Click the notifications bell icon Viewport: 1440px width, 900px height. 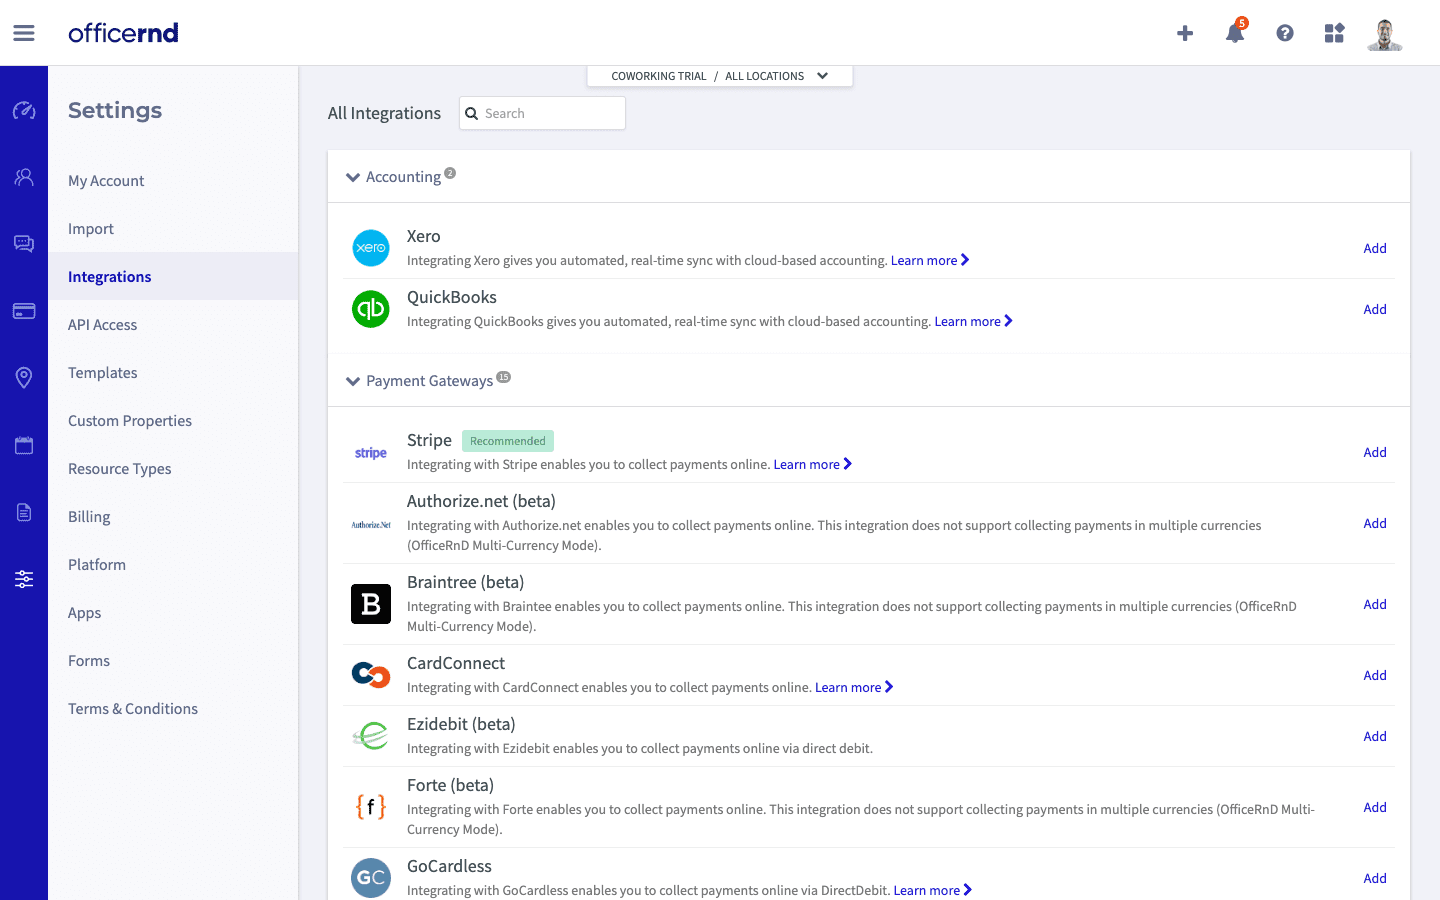1235,33
